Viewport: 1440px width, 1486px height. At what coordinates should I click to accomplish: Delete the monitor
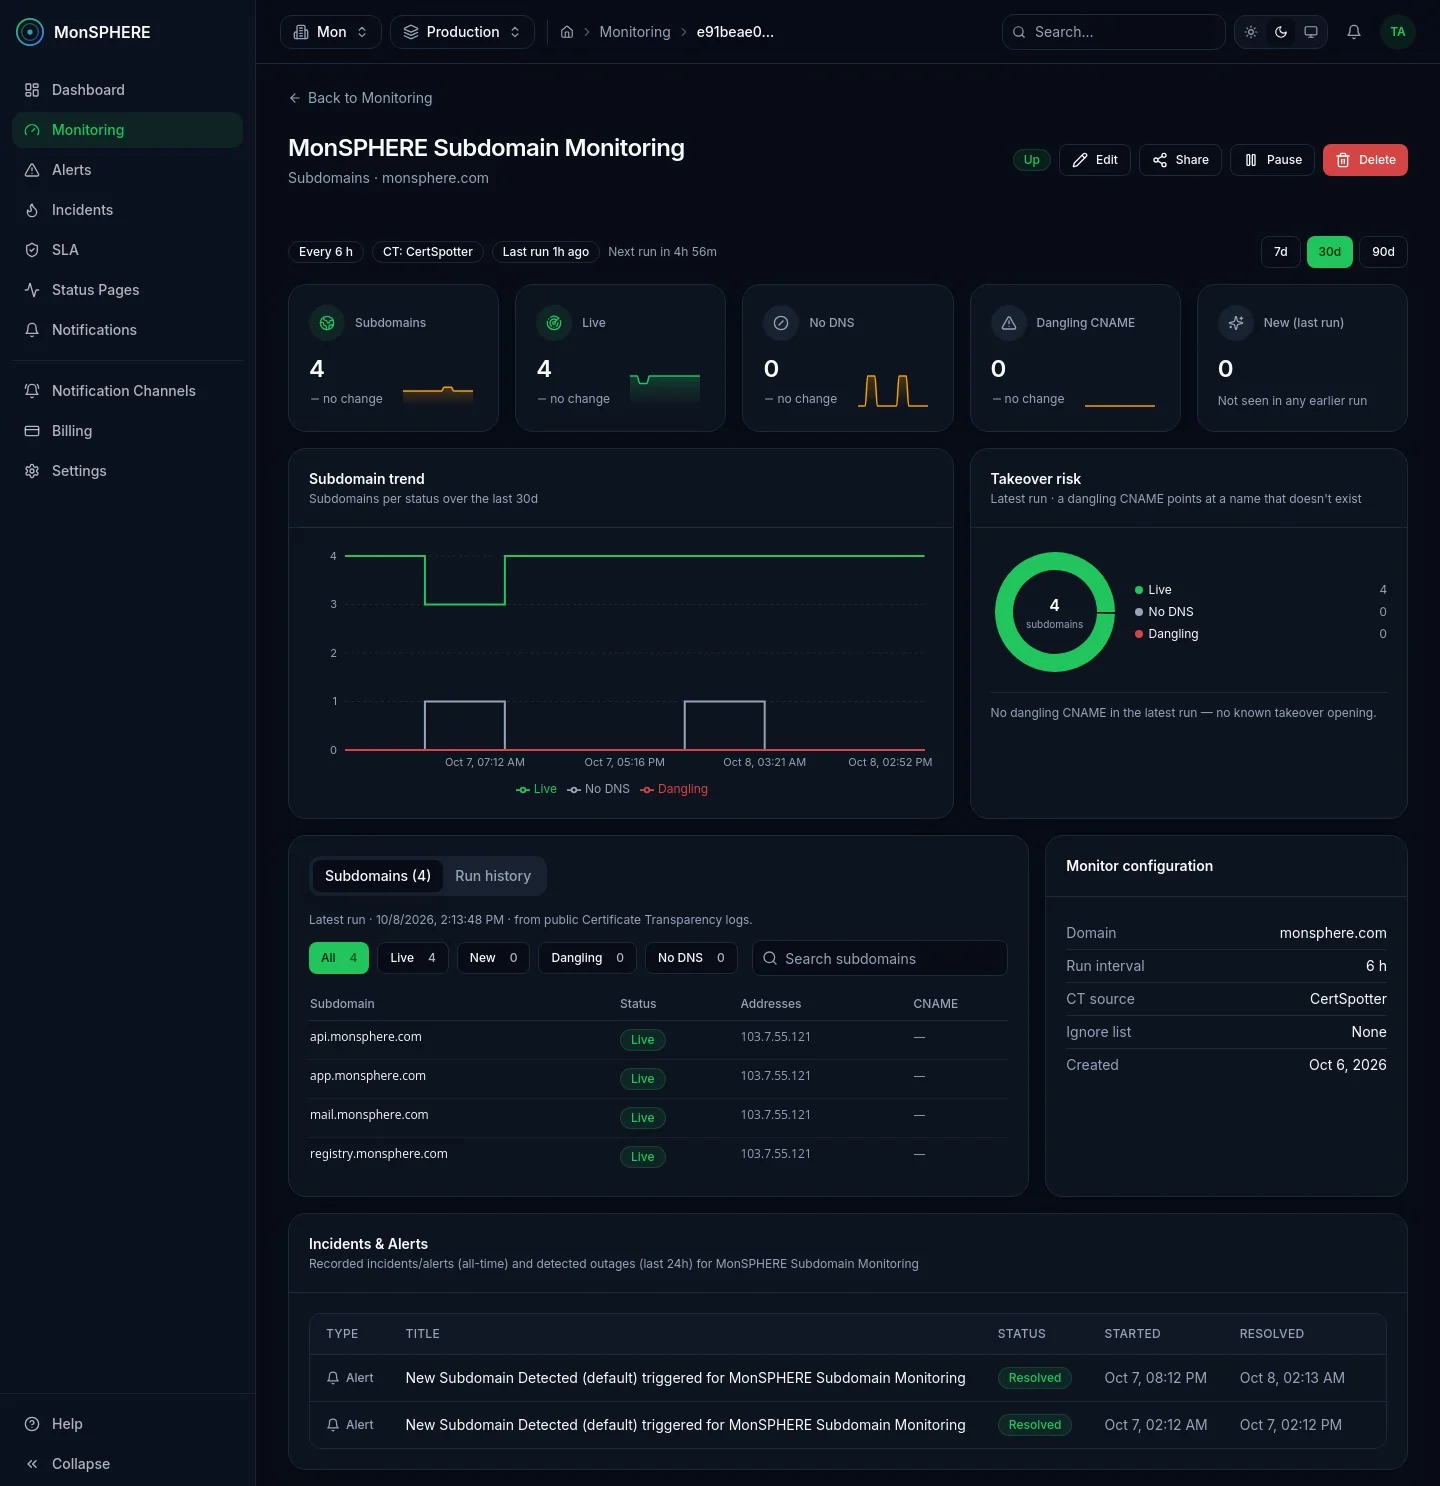pos(1365,160)
